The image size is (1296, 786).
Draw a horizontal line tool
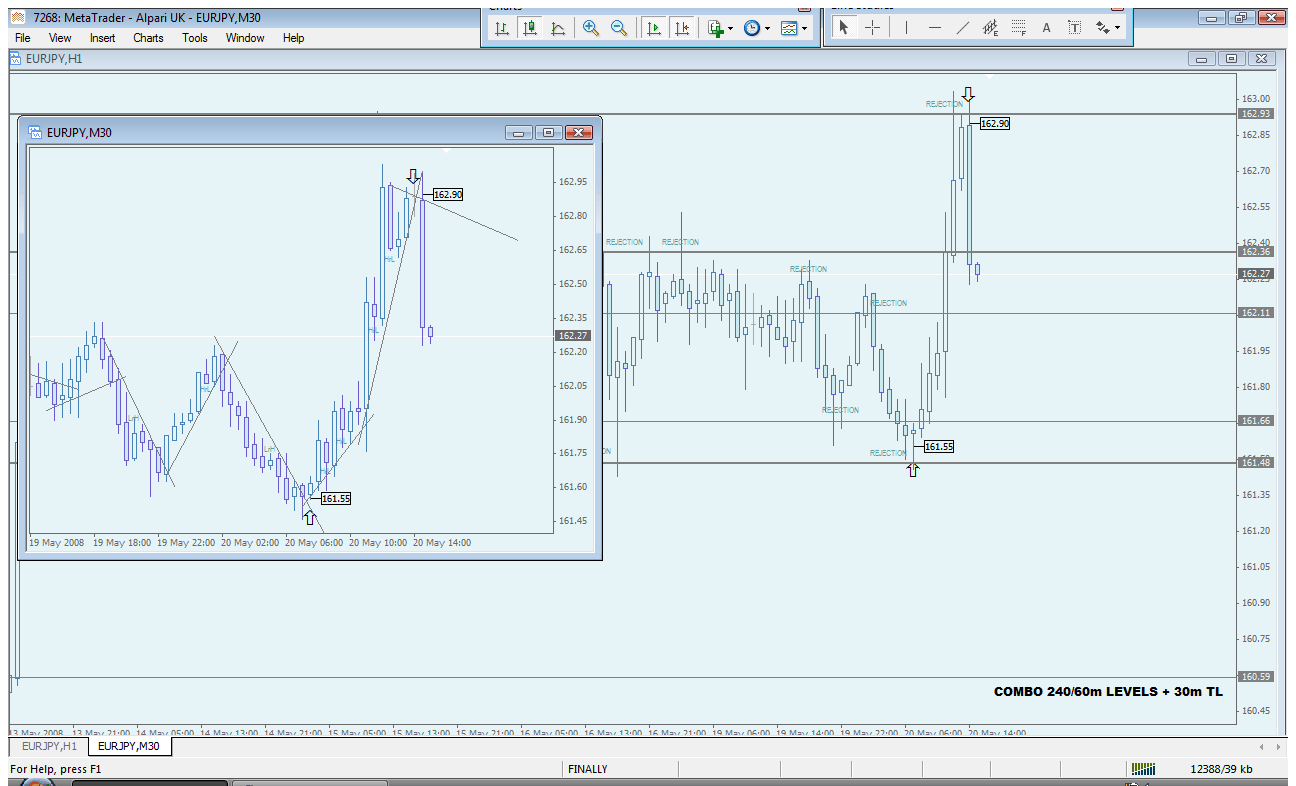[935, 28]
